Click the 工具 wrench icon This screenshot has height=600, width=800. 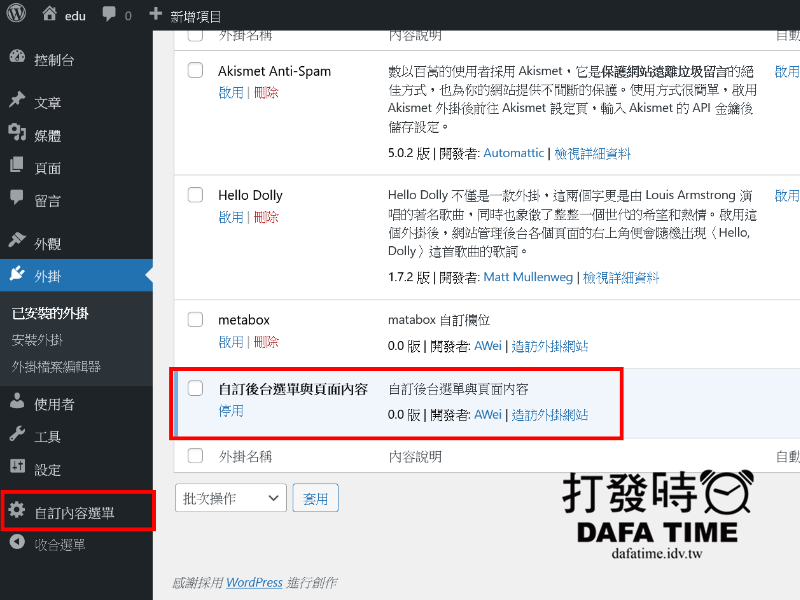[17, 434]
